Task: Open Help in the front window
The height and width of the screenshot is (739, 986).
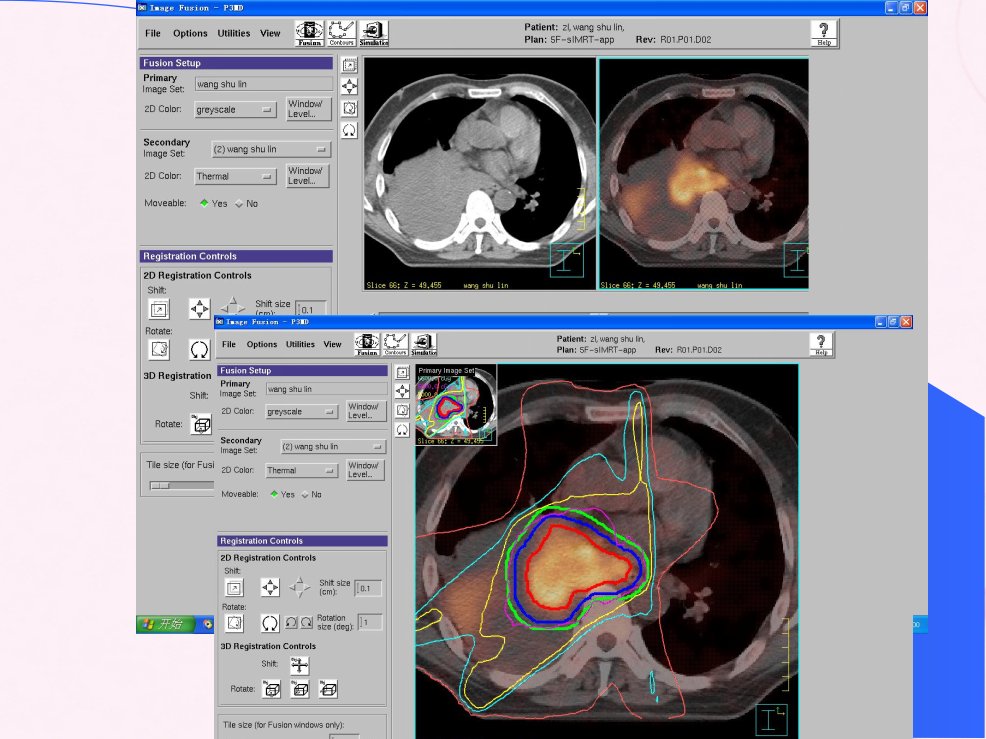Action: tap(821, 344)
